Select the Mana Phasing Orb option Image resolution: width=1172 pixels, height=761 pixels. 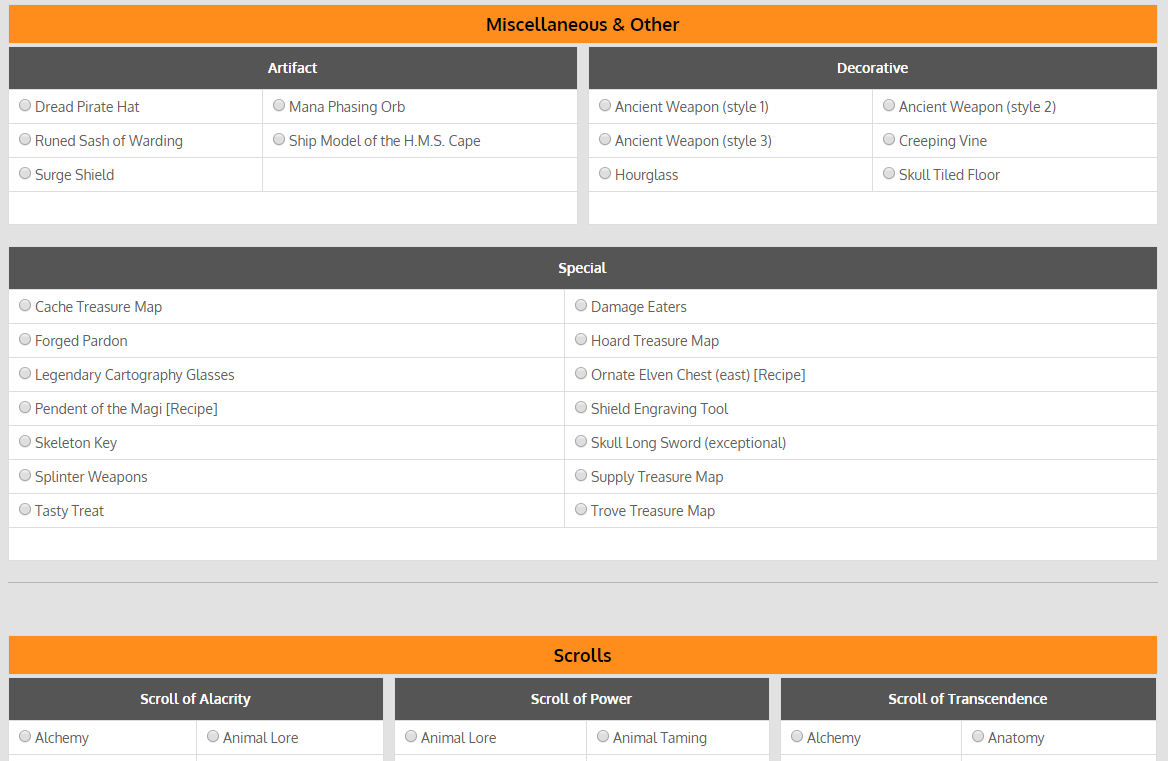279,105
